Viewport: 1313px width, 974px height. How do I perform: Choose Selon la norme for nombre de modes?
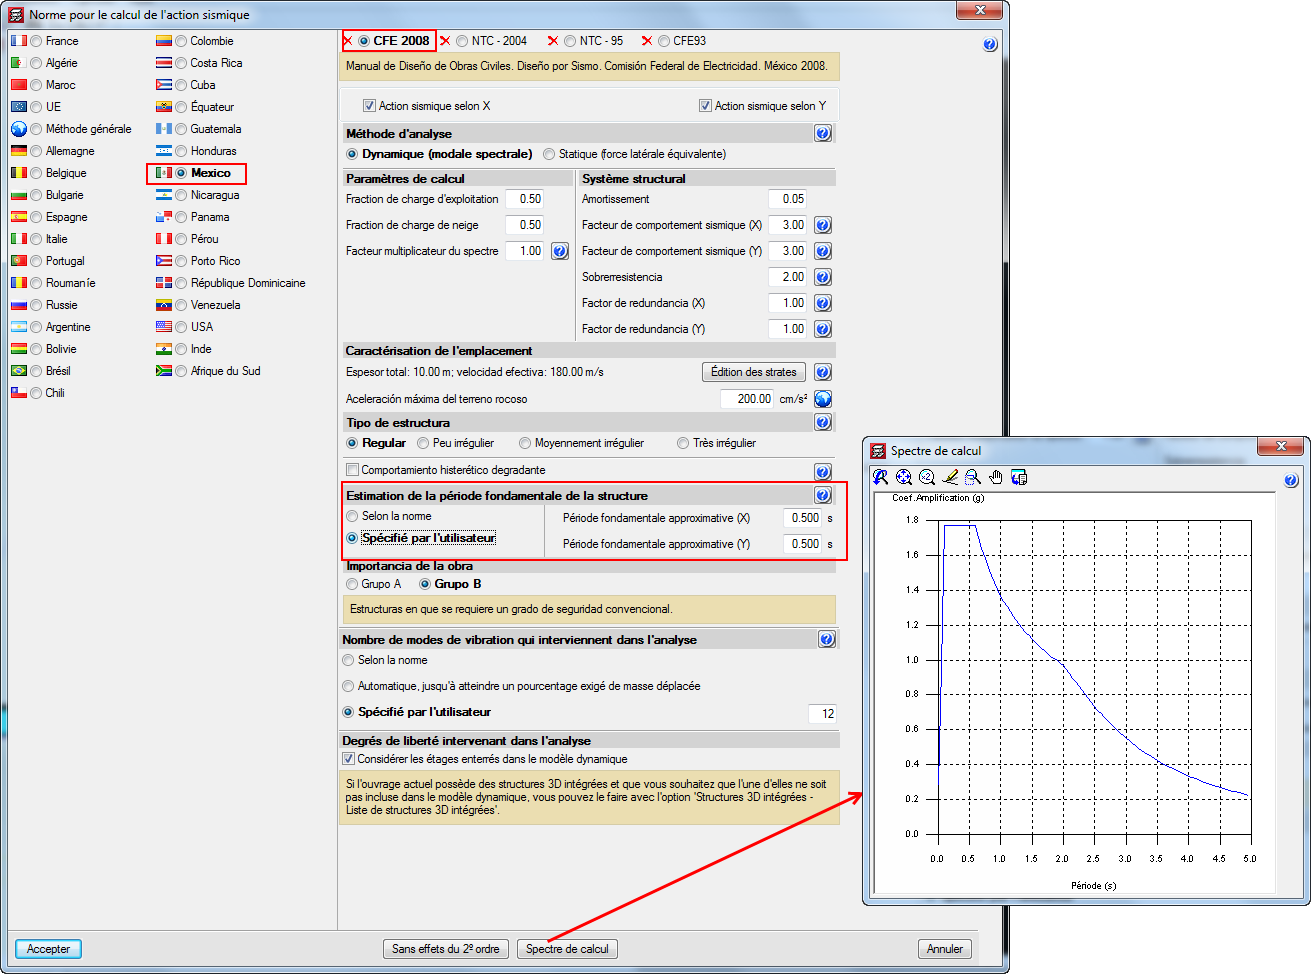coord(348,660)
